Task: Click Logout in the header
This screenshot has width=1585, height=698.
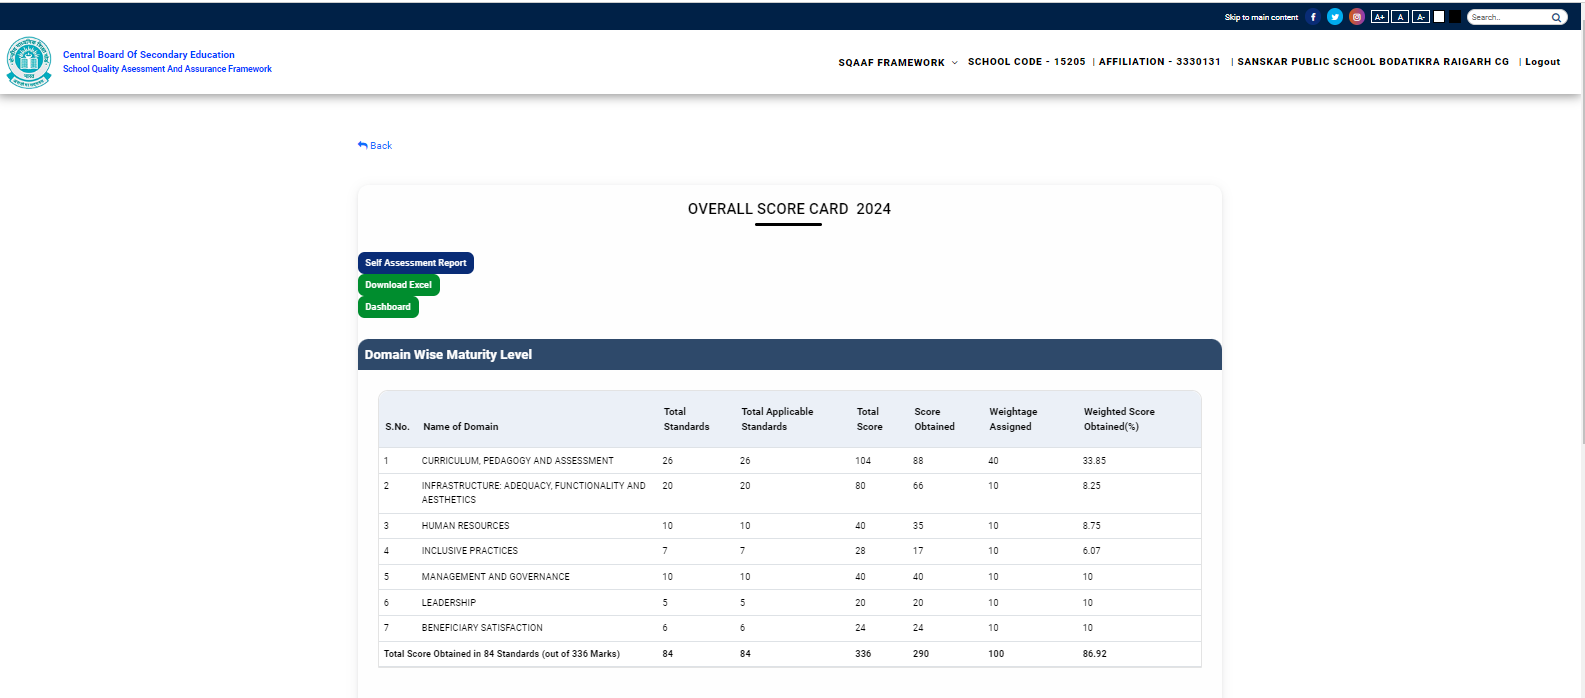Action: 1542,62
